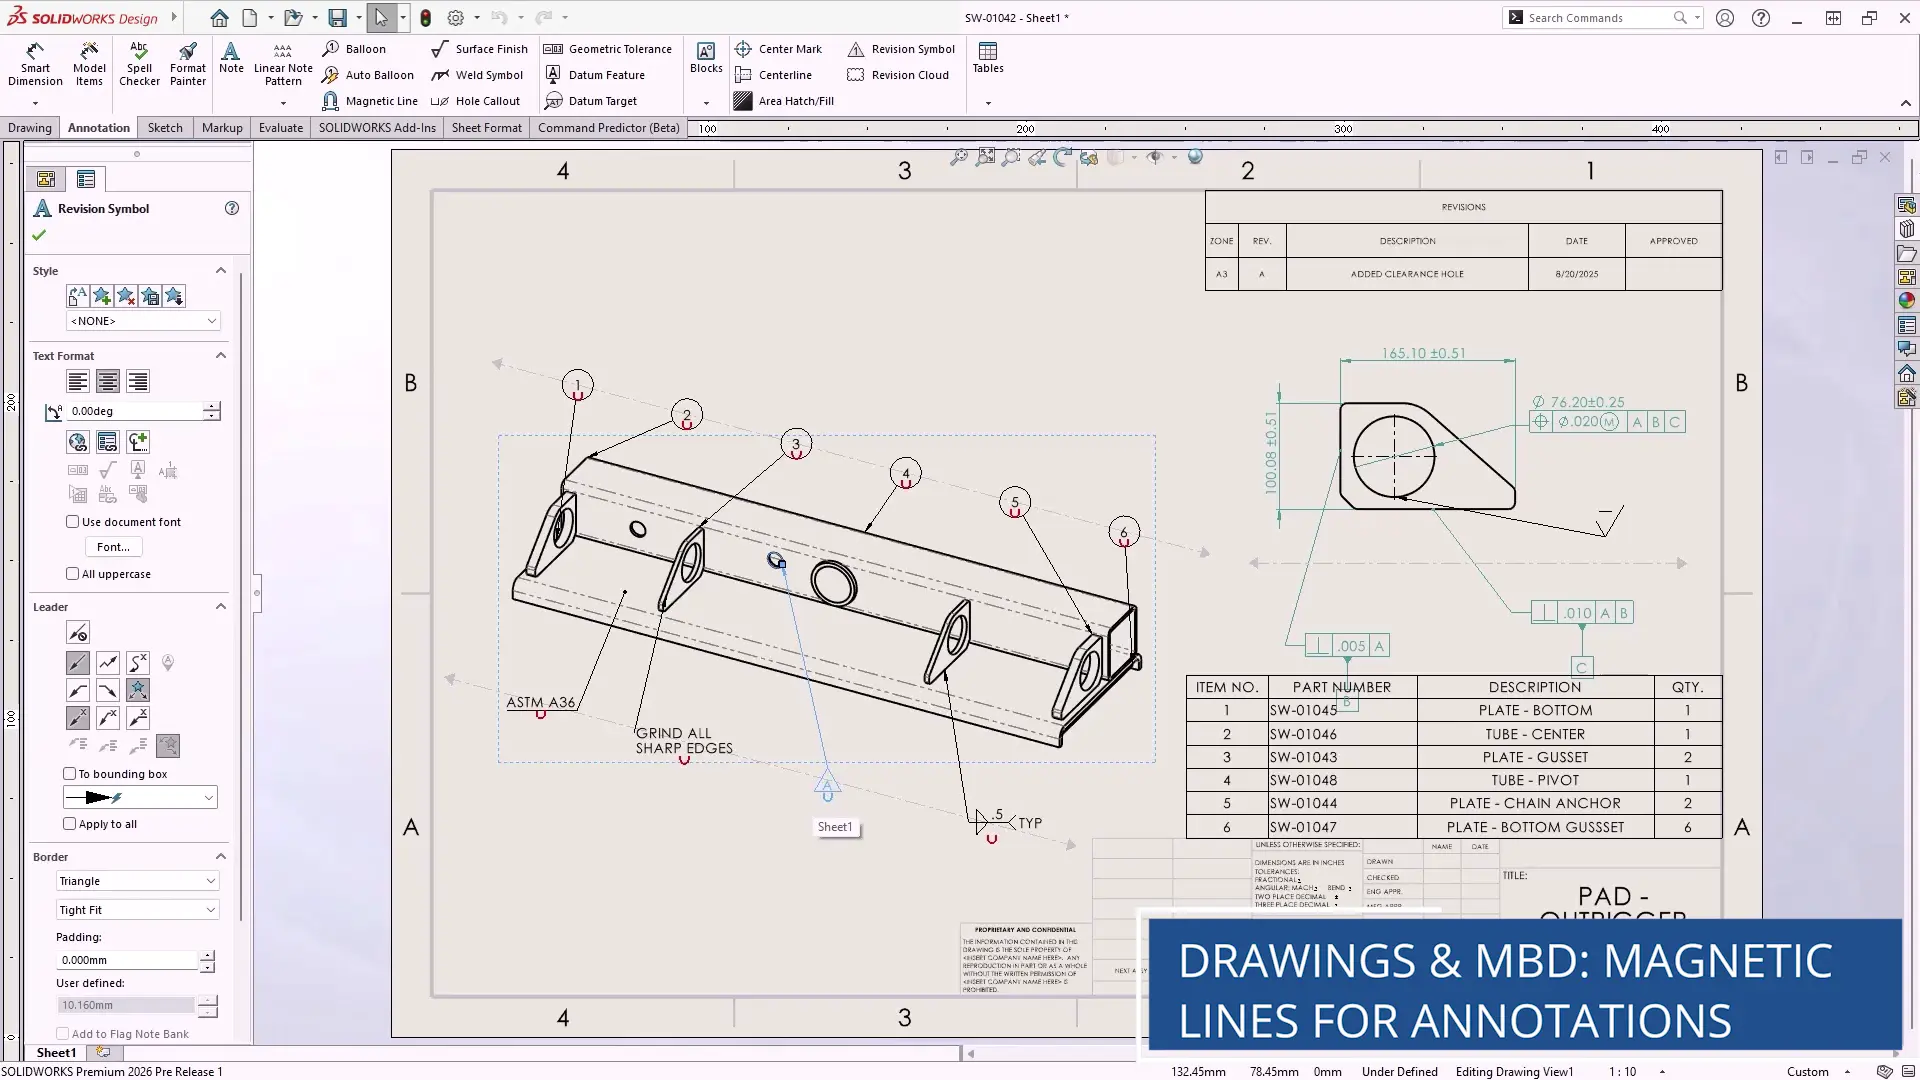Viewport: 1920px width, 1080px height.
Task: Confirm Revision Symbol with green checkmark
Action: pyautogui.click(x=38, y=236)
